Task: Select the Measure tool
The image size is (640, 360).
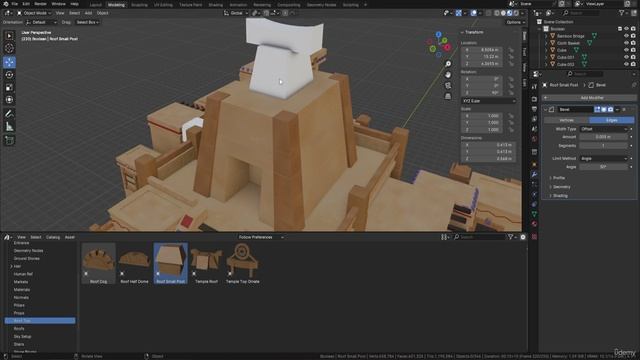Action: [x=9, y=127]
